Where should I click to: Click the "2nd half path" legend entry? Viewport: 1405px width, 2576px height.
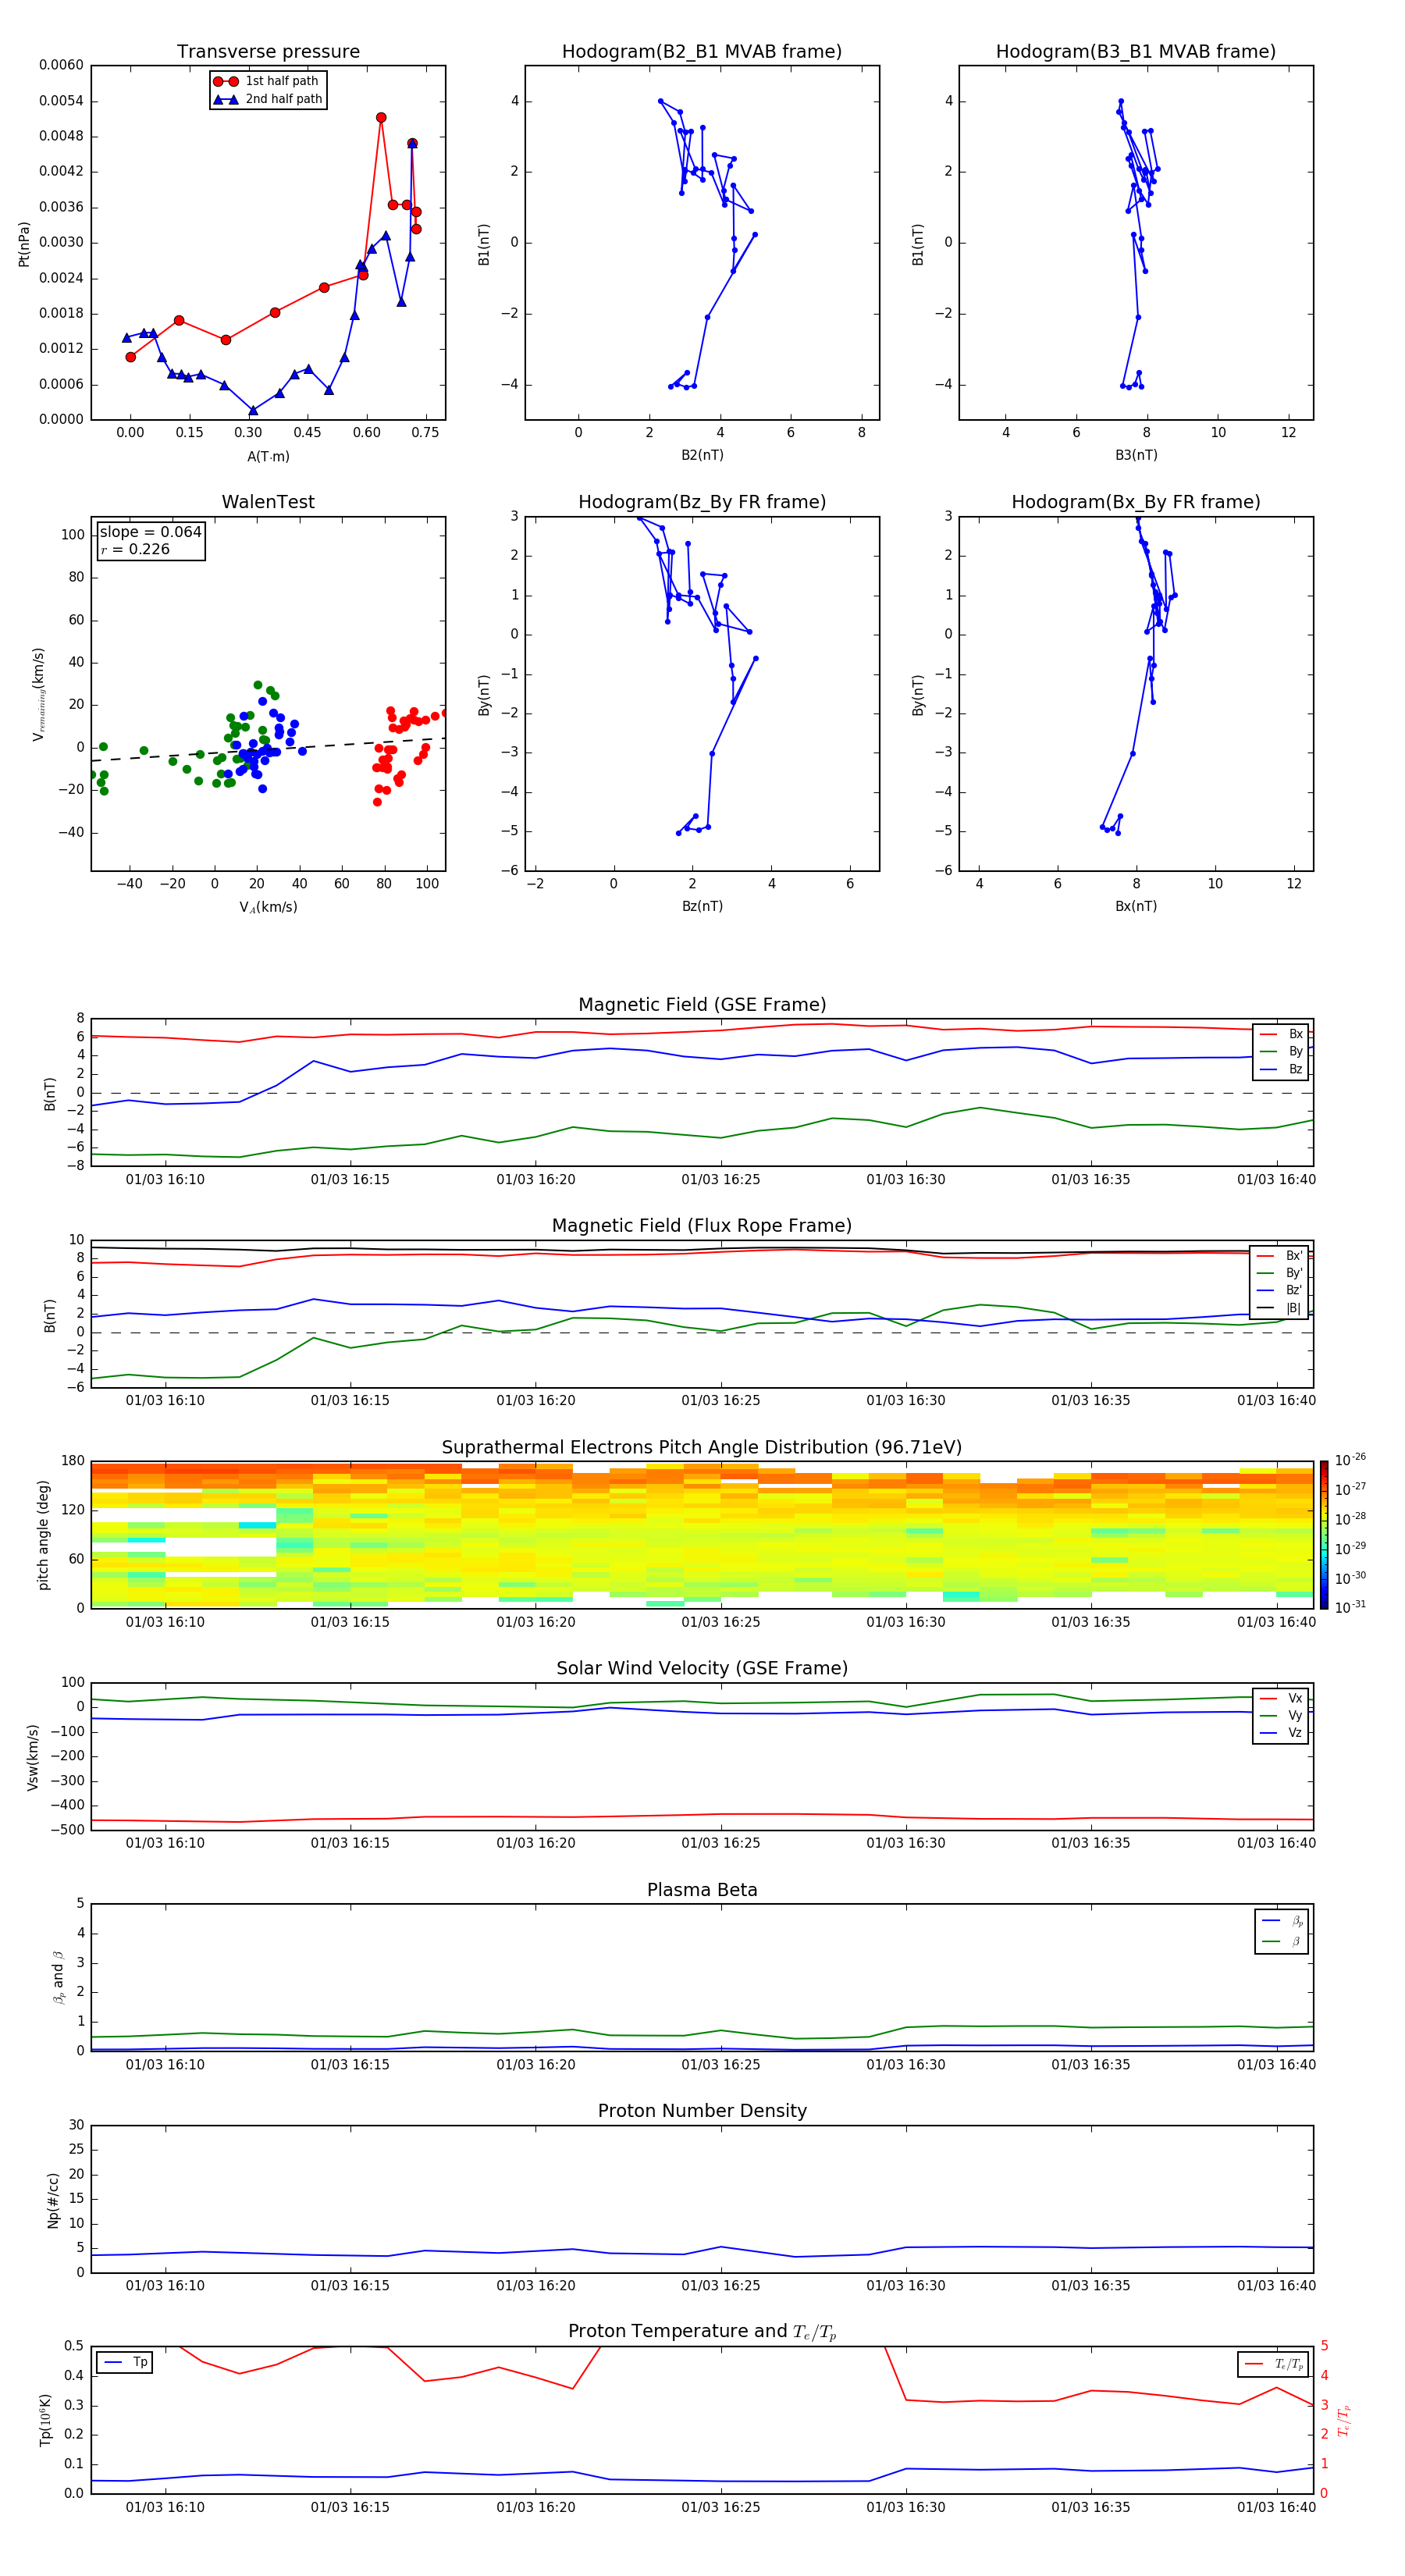[x=268, y=99]
